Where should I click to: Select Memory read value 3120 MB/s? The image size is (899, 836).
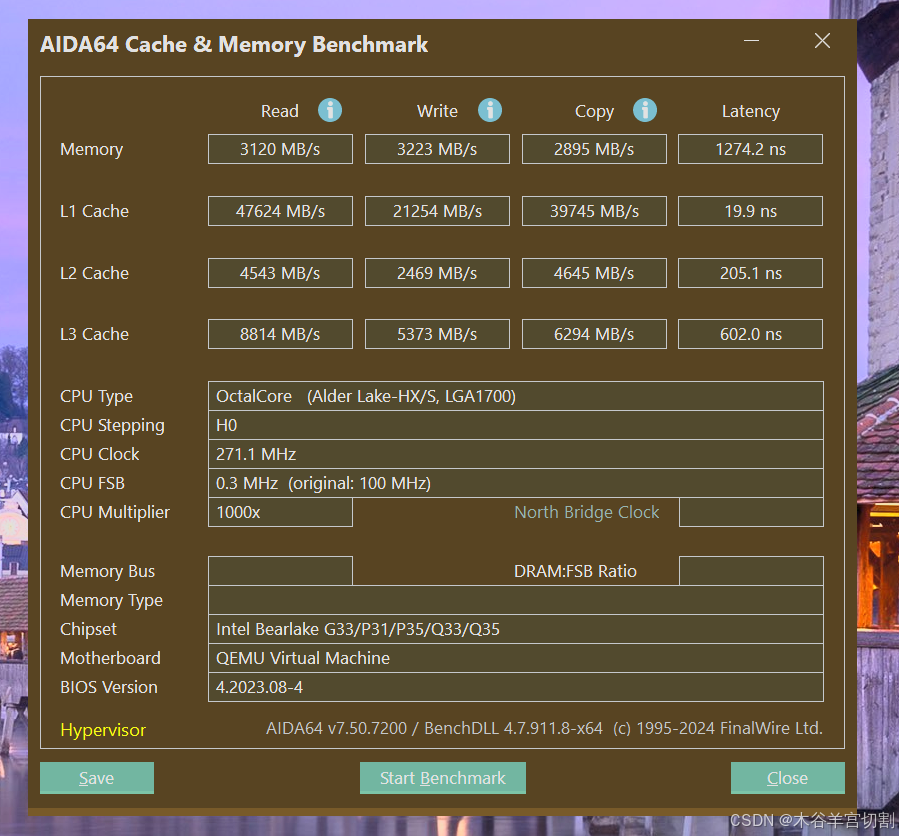(280, 149)
